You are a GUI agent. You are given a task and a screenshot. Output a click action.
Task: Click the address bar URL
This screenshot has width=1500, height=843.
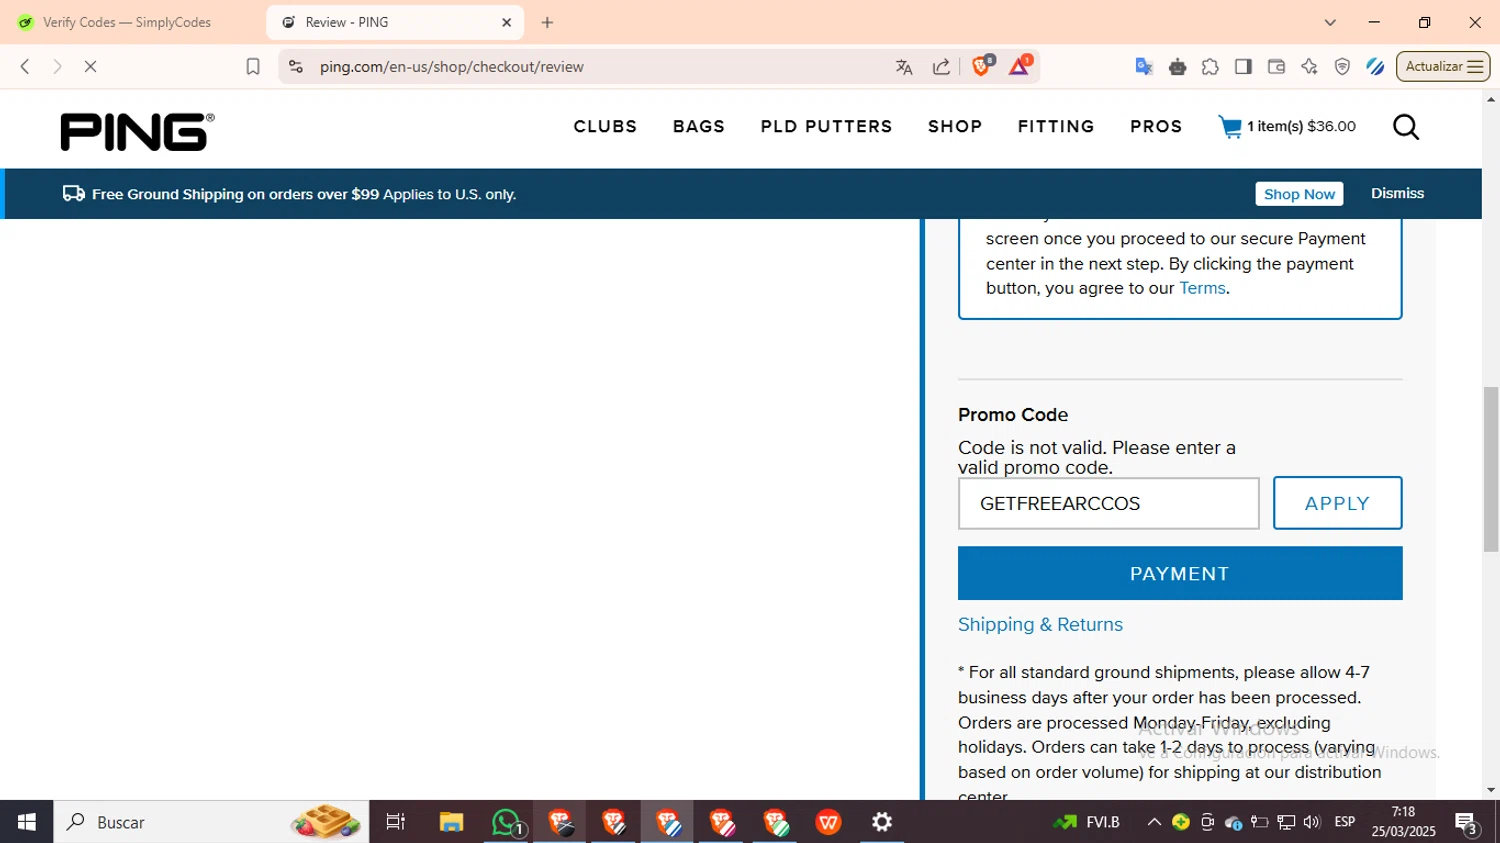point(452,67)
